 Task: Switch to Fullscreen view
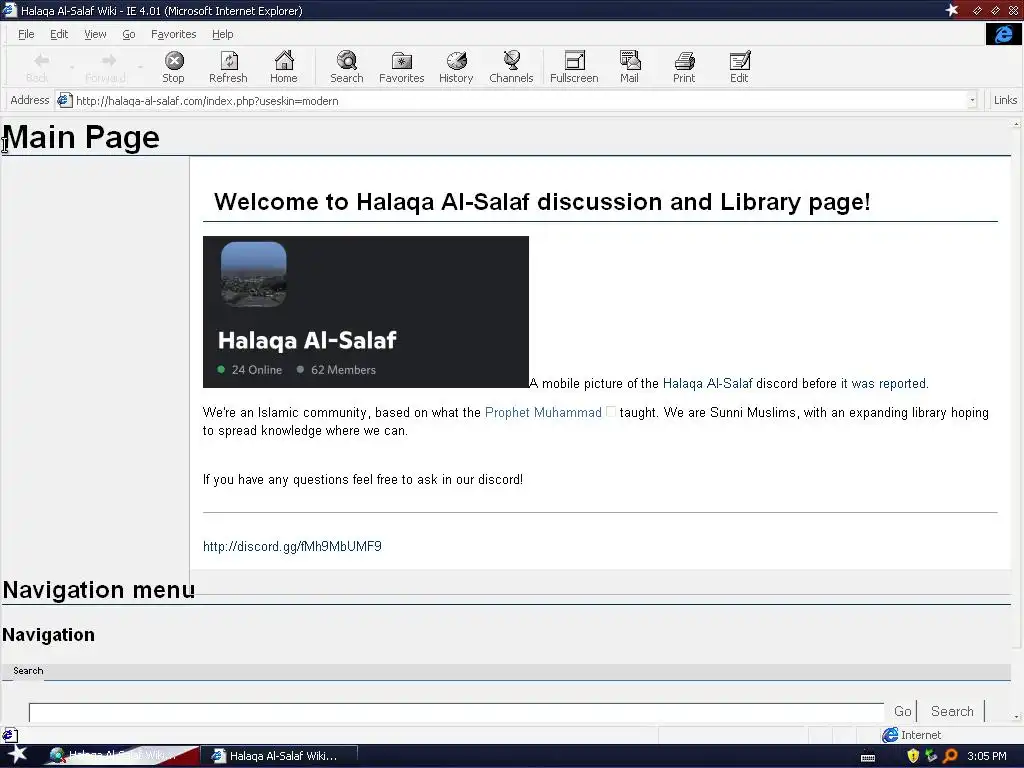tap(574, 67)
